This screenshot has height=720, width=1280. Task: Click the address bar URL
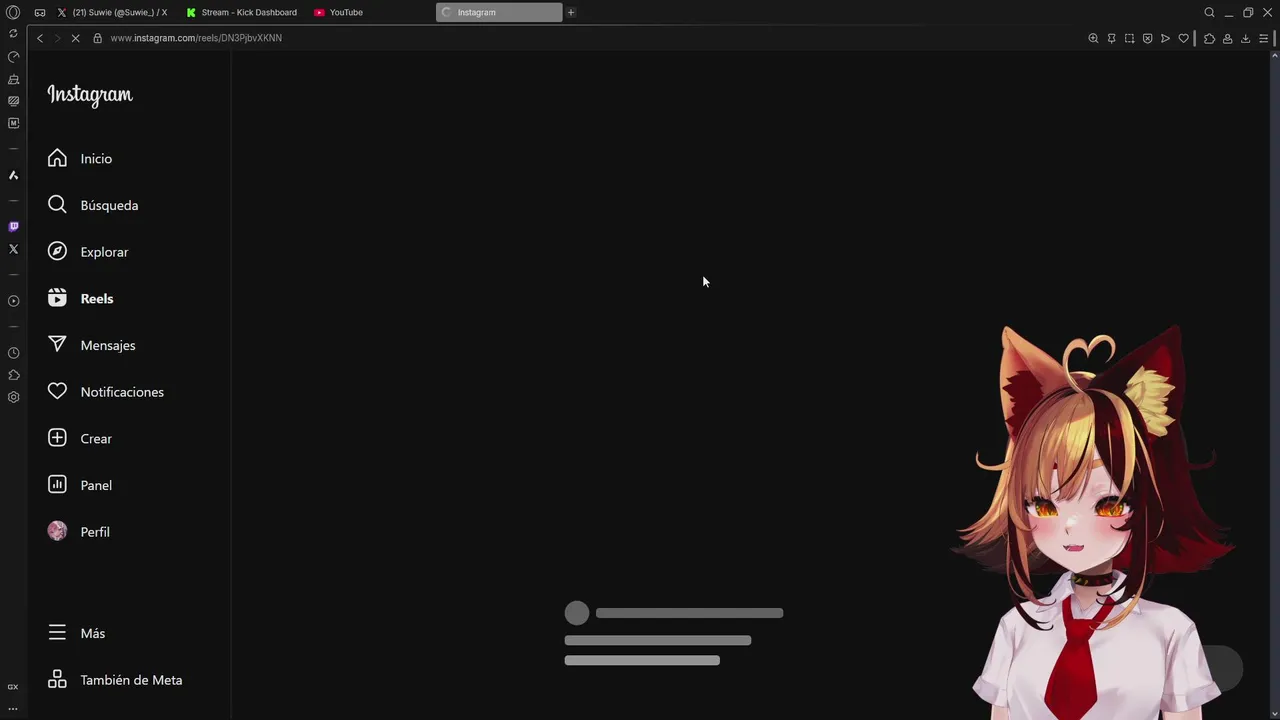[x=196, y=38]
